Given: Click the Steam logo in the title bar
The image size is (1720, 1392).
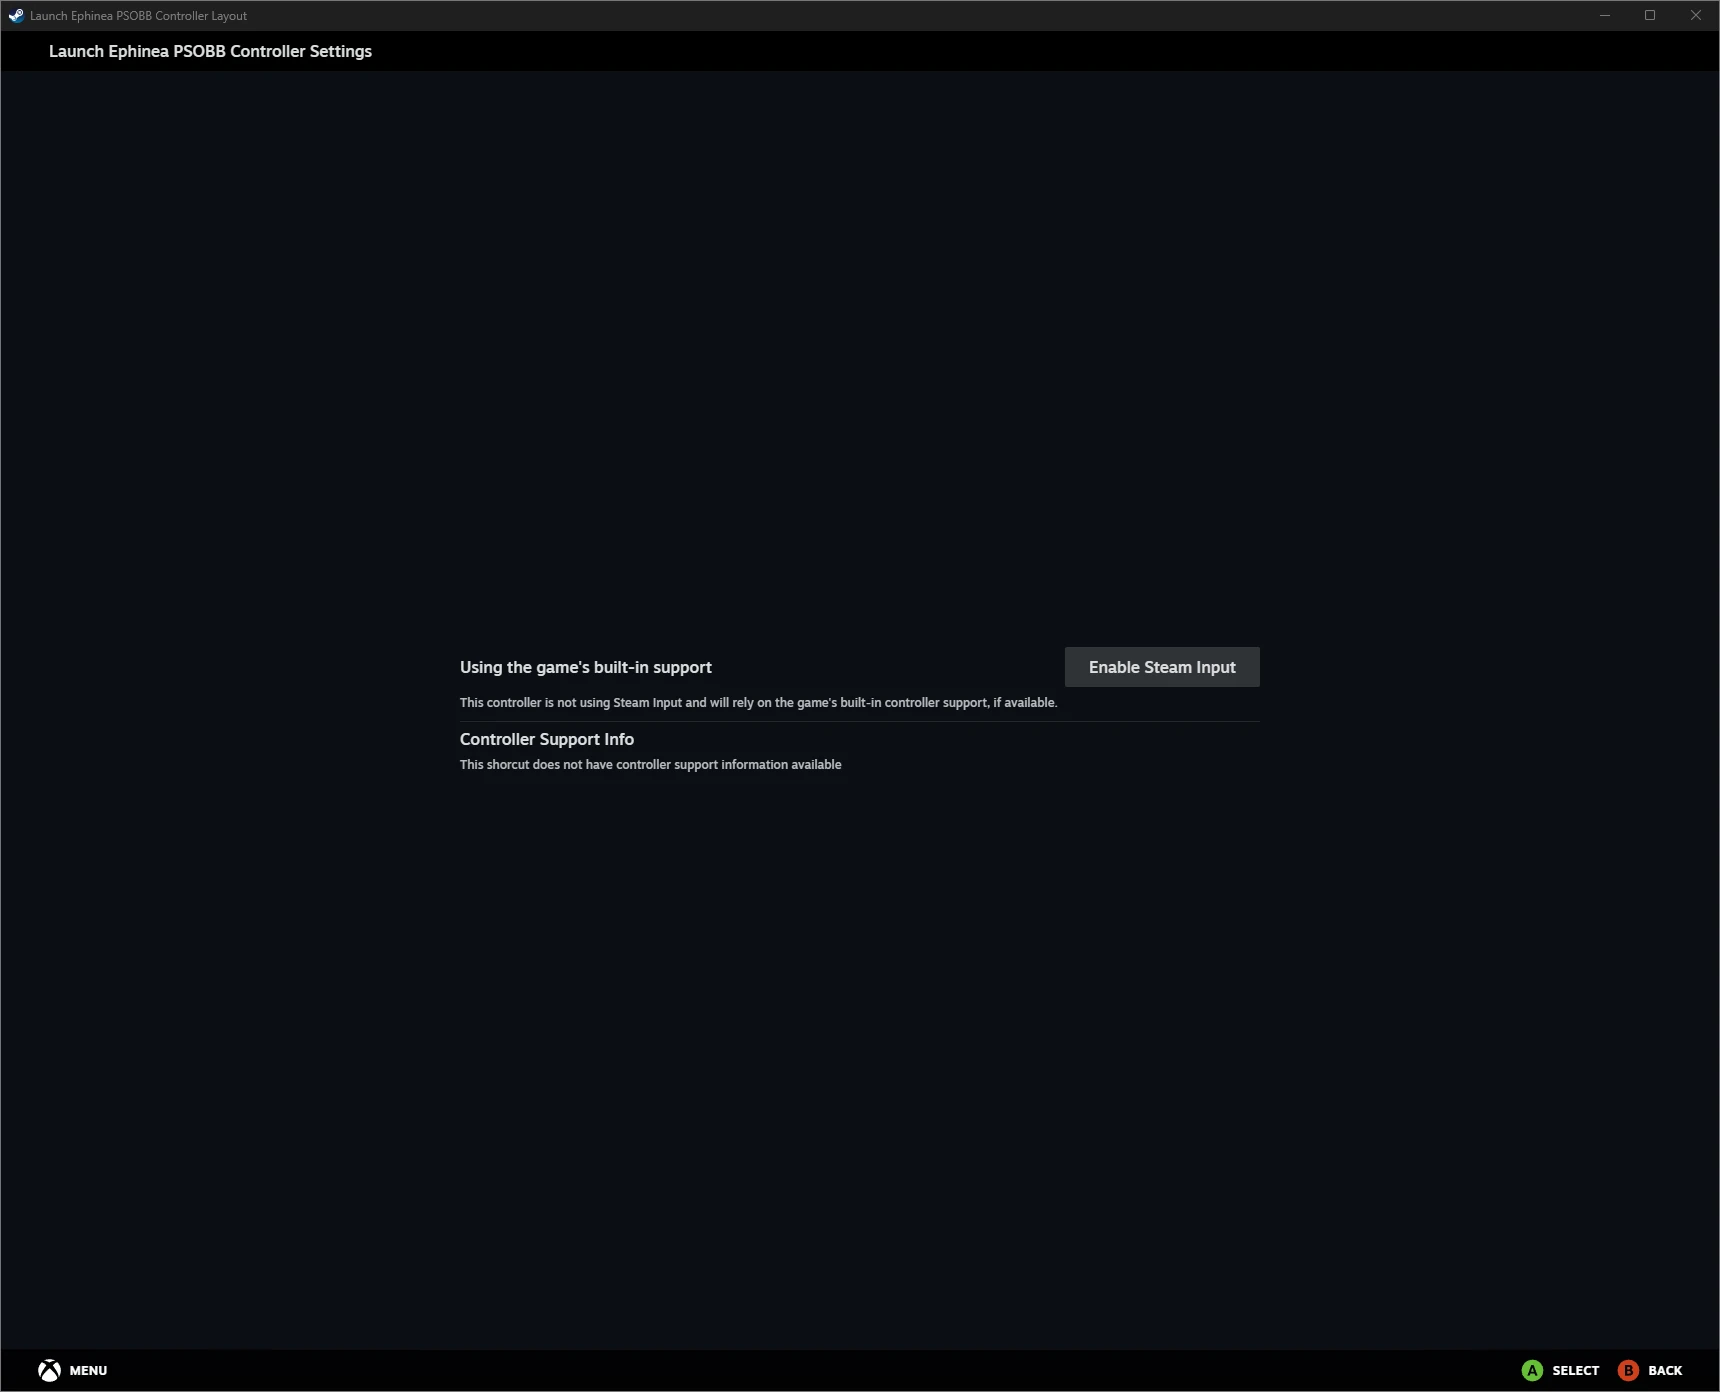Looking at the screenshot, I should [14, 15].
